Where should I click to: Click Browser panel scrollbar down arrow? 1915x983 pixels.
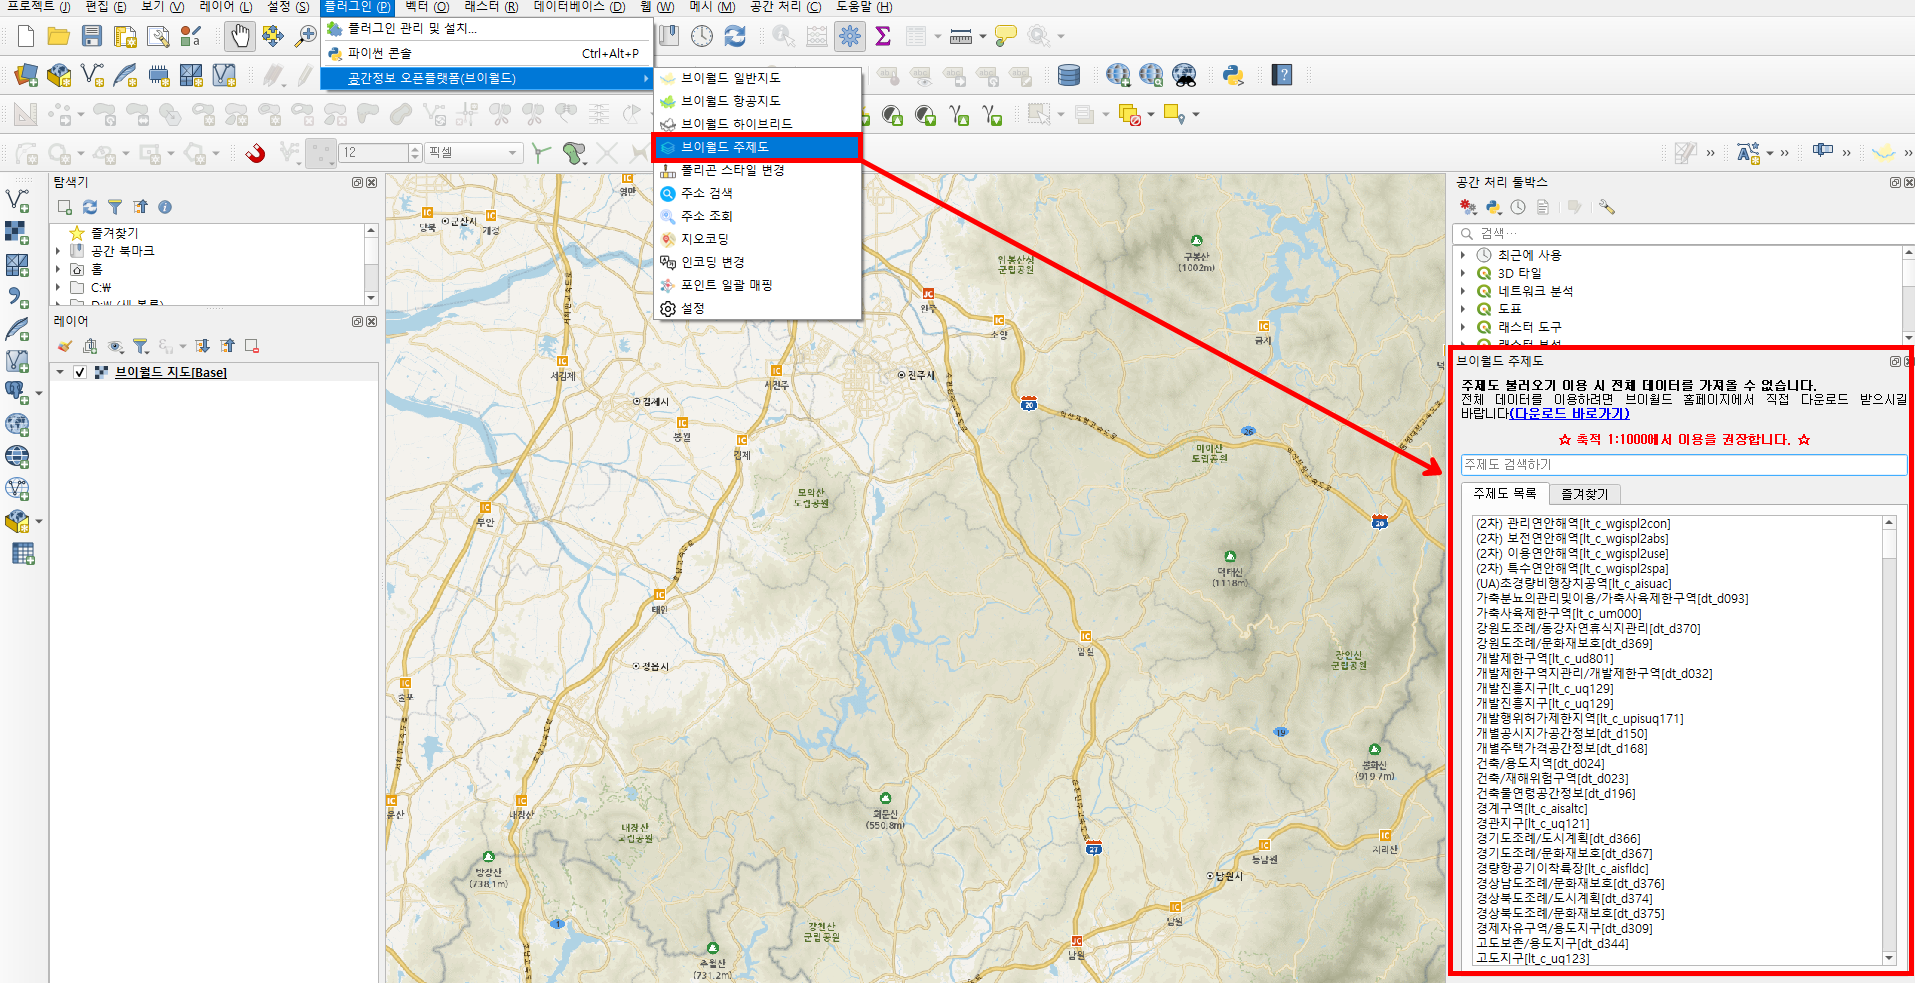(371, 297)
